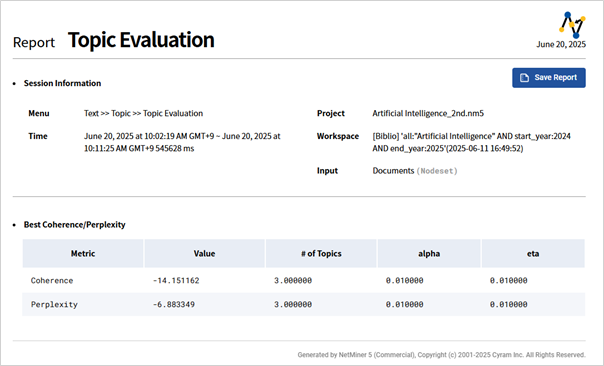Image resolution: width=604 pixels, height=366 pixels.
Task: Click the Coherence row eta value
Action: pos(508,280)
